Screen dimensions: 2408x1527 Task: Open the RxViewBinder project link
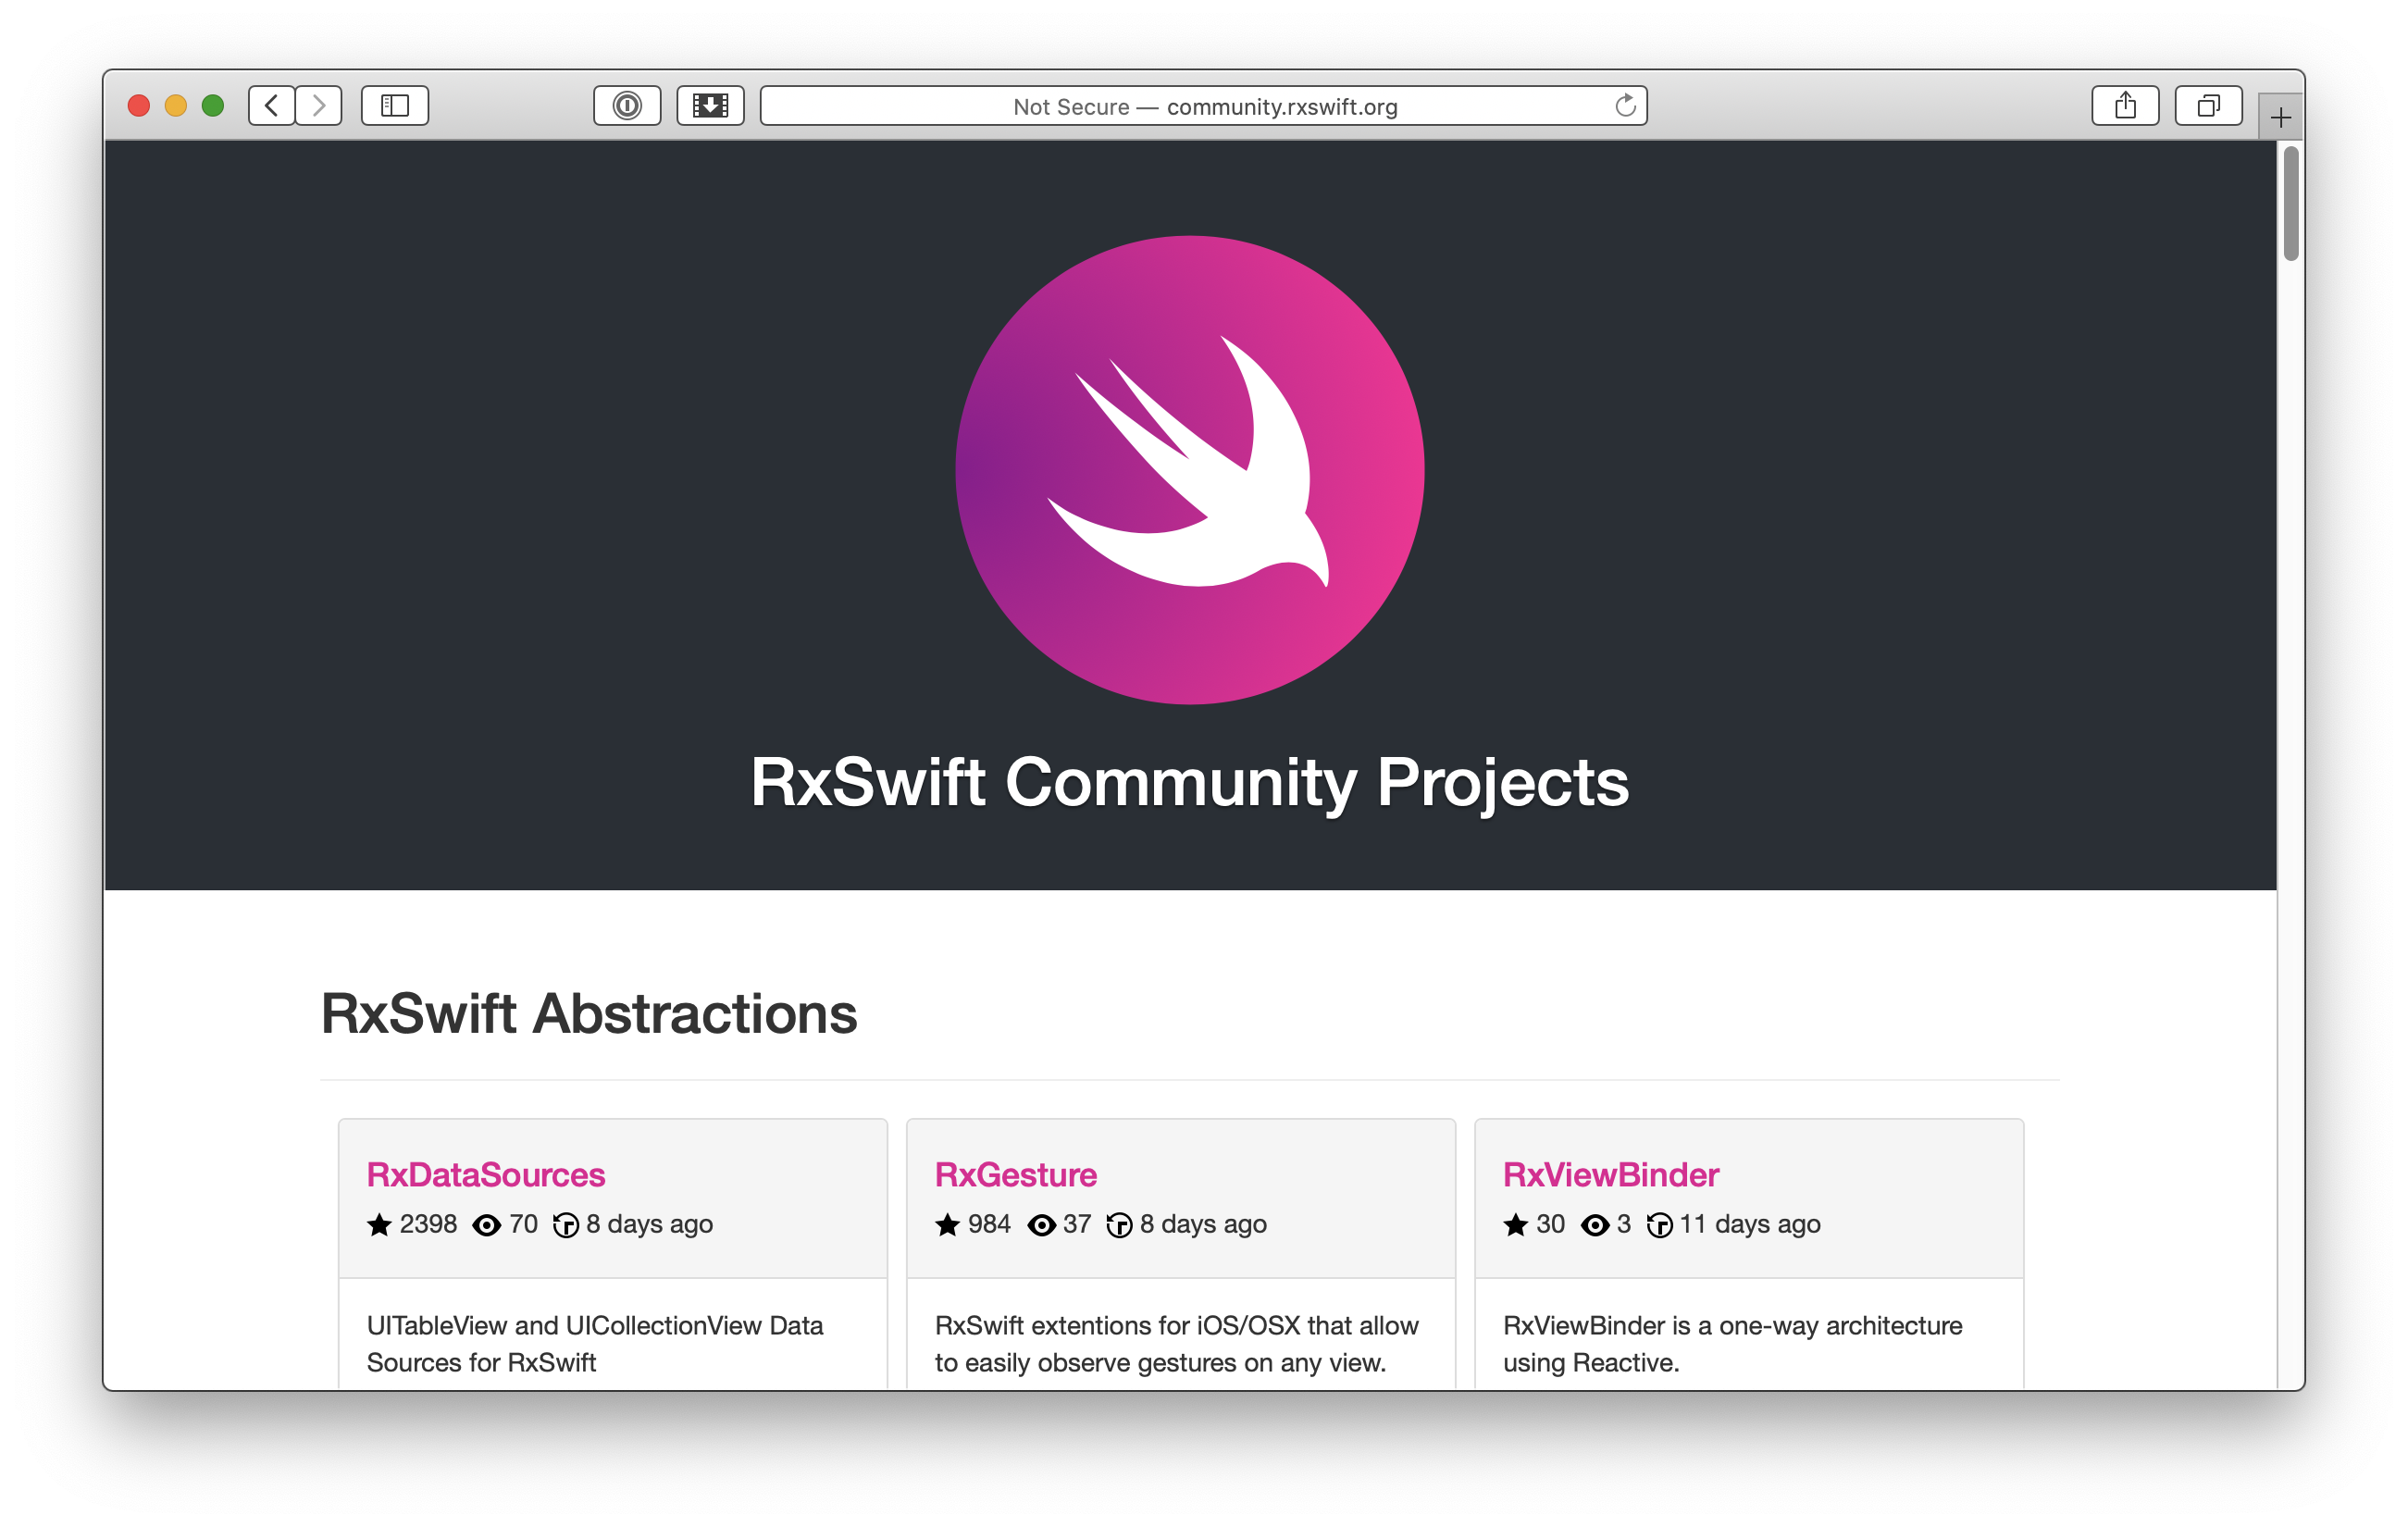point(1610,1174)
